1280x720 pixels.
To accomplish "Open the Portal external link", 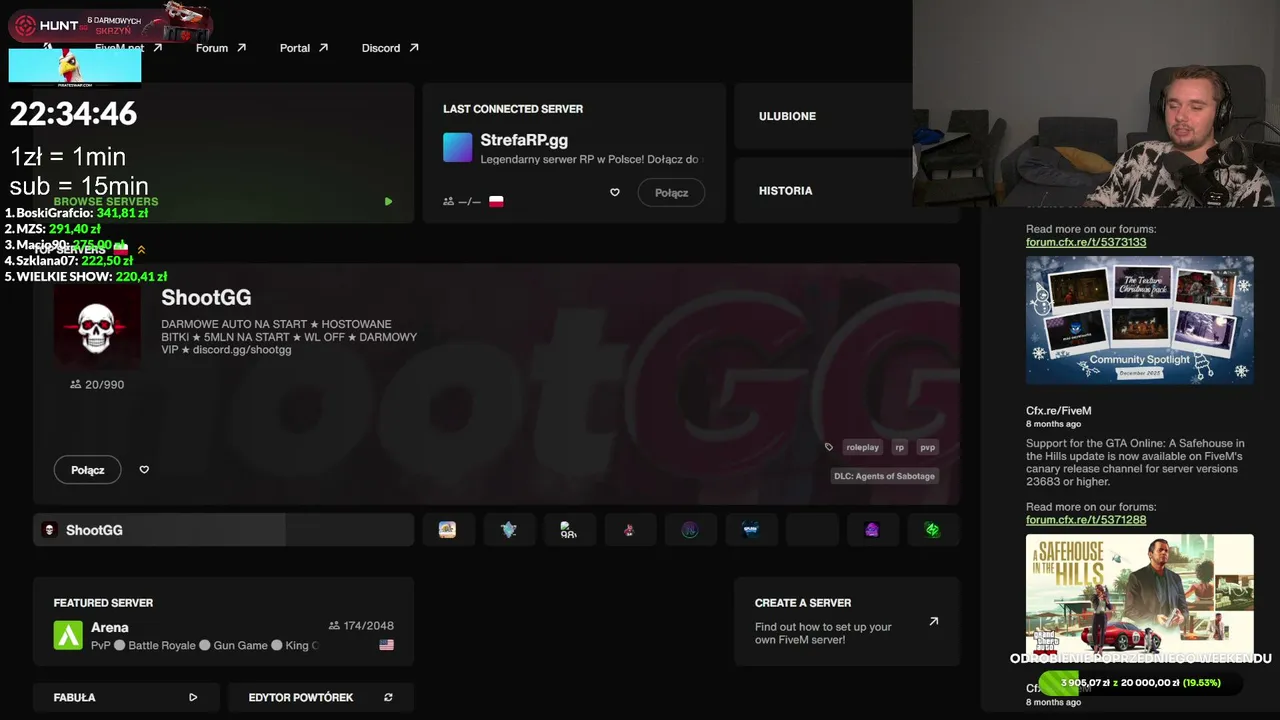I will pos(304,48).
